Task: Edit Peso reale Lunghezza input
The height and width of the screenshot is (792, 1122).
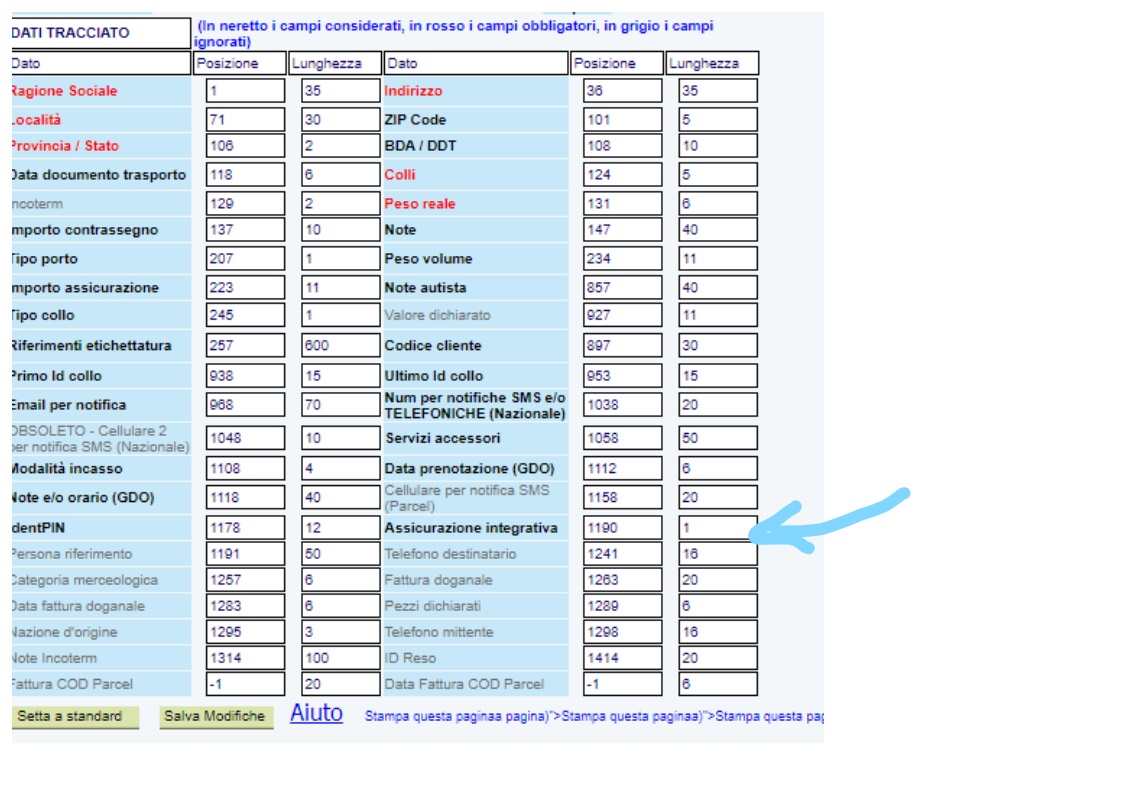Action: coord(718,204)
